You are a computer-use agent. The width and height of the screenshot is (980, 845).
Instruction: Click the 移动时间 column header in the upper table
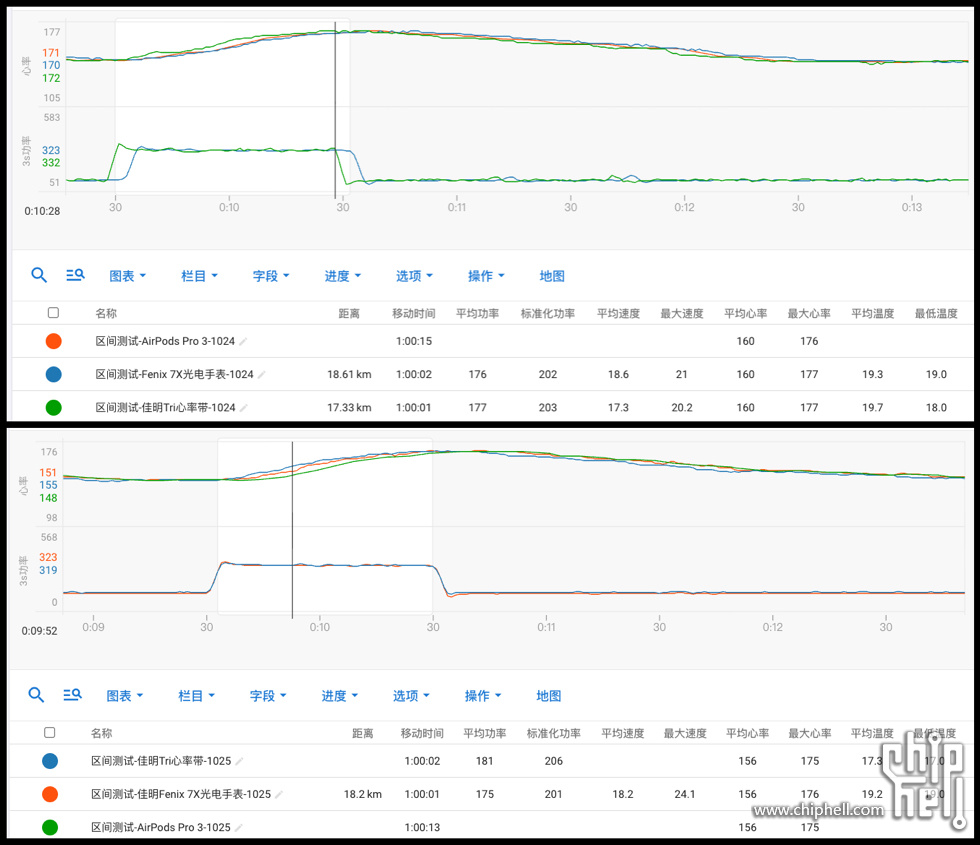pyautogui.click(x=414, y=313)
